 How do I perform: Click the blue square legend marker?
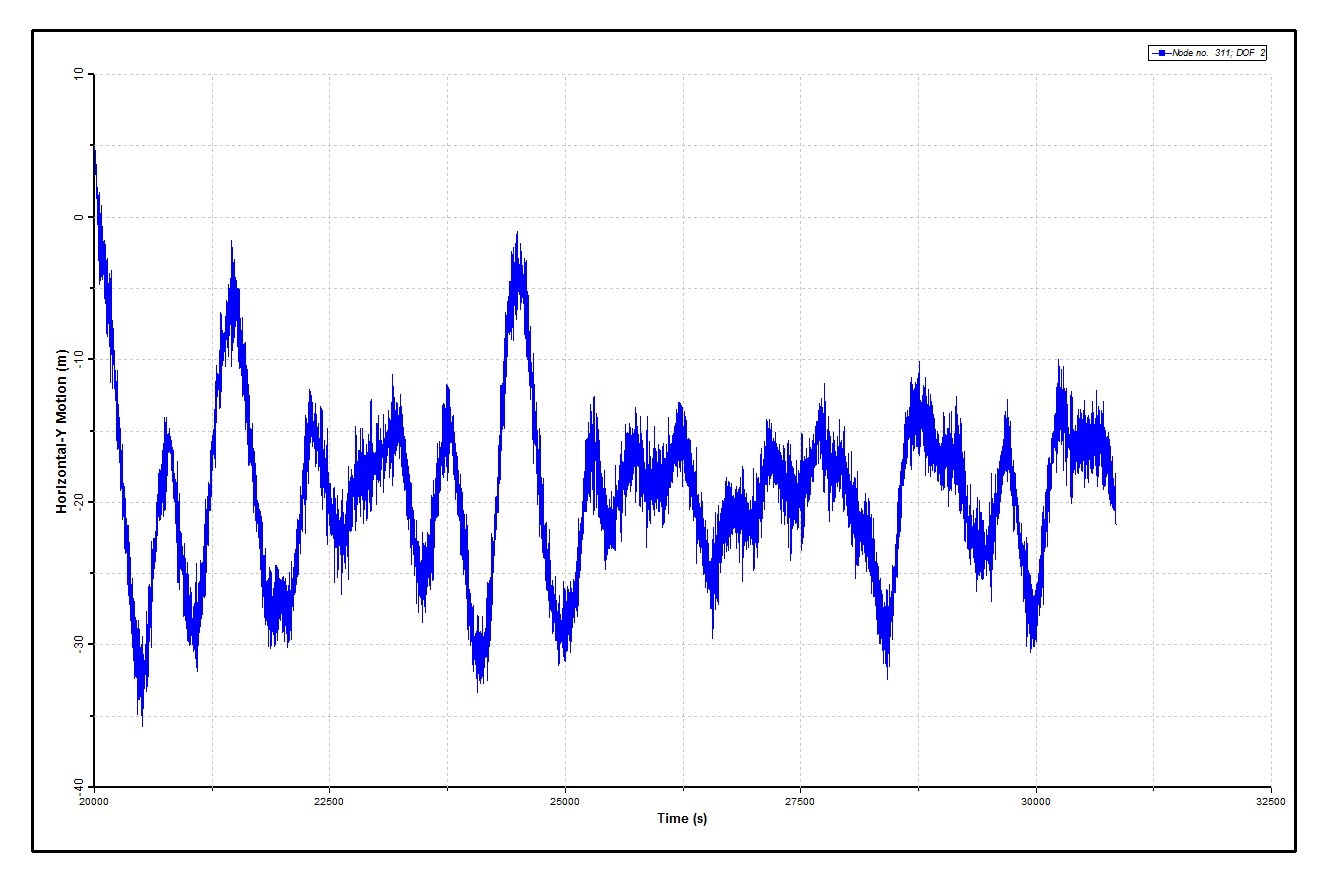click(x=1161, y=53)
